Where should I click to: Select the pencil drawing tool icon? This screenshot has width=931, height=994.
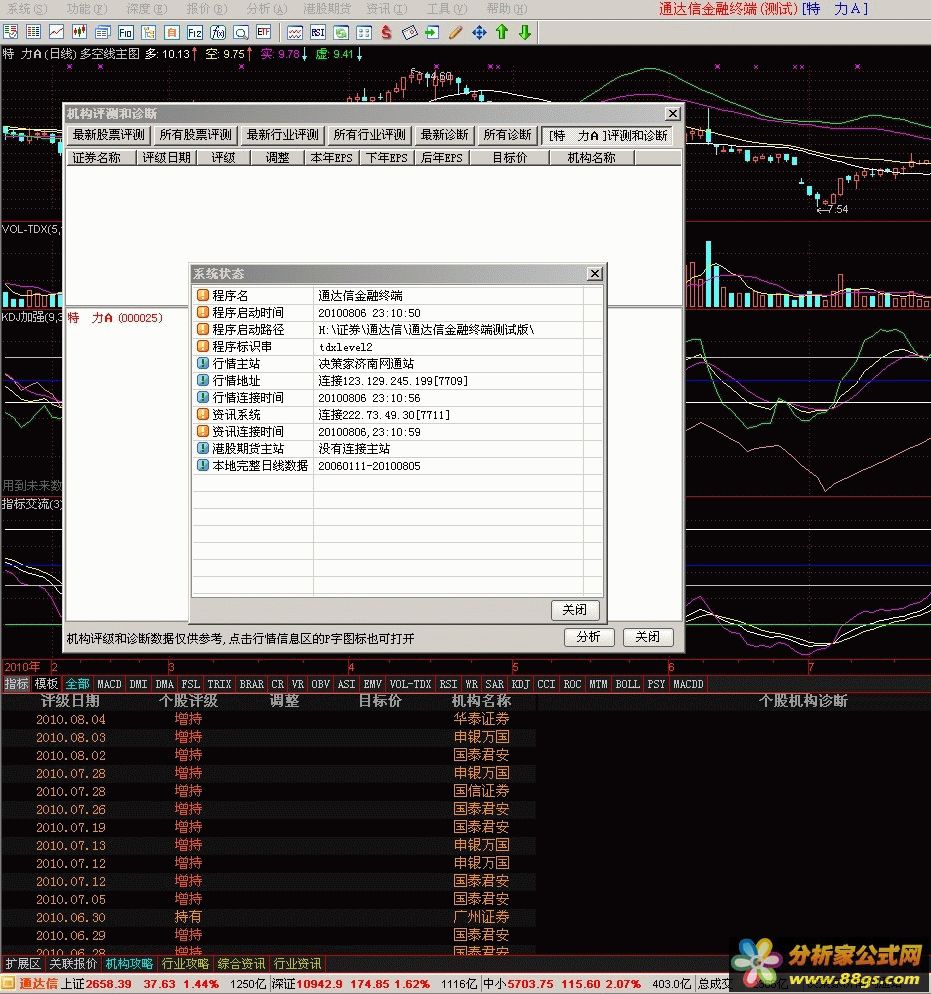click(456, 32)
